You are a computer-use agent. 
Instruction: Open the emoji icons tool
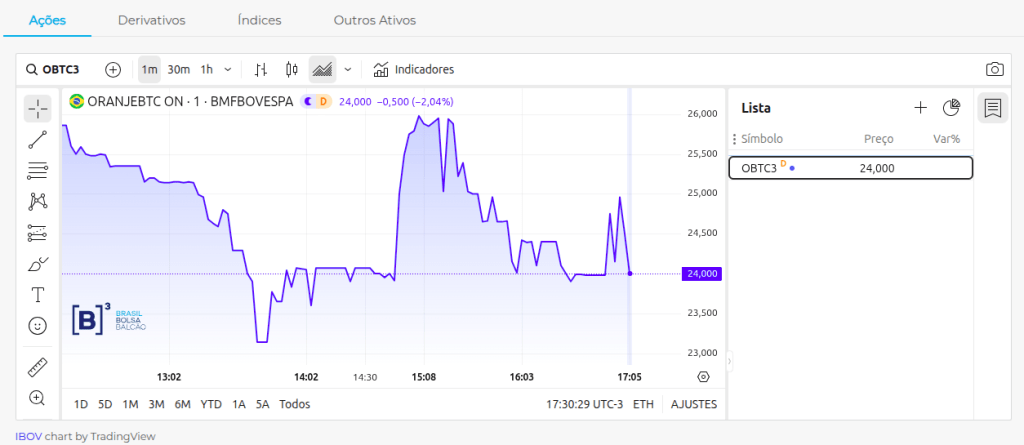(x=37, y=325)
